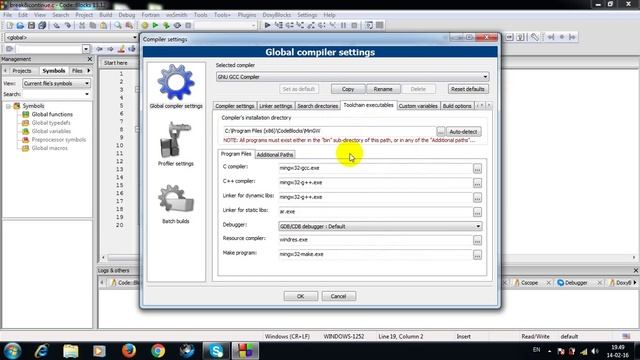Open the Debugger dropdown
The image size is (640, 360).
[x=380, y=226]
